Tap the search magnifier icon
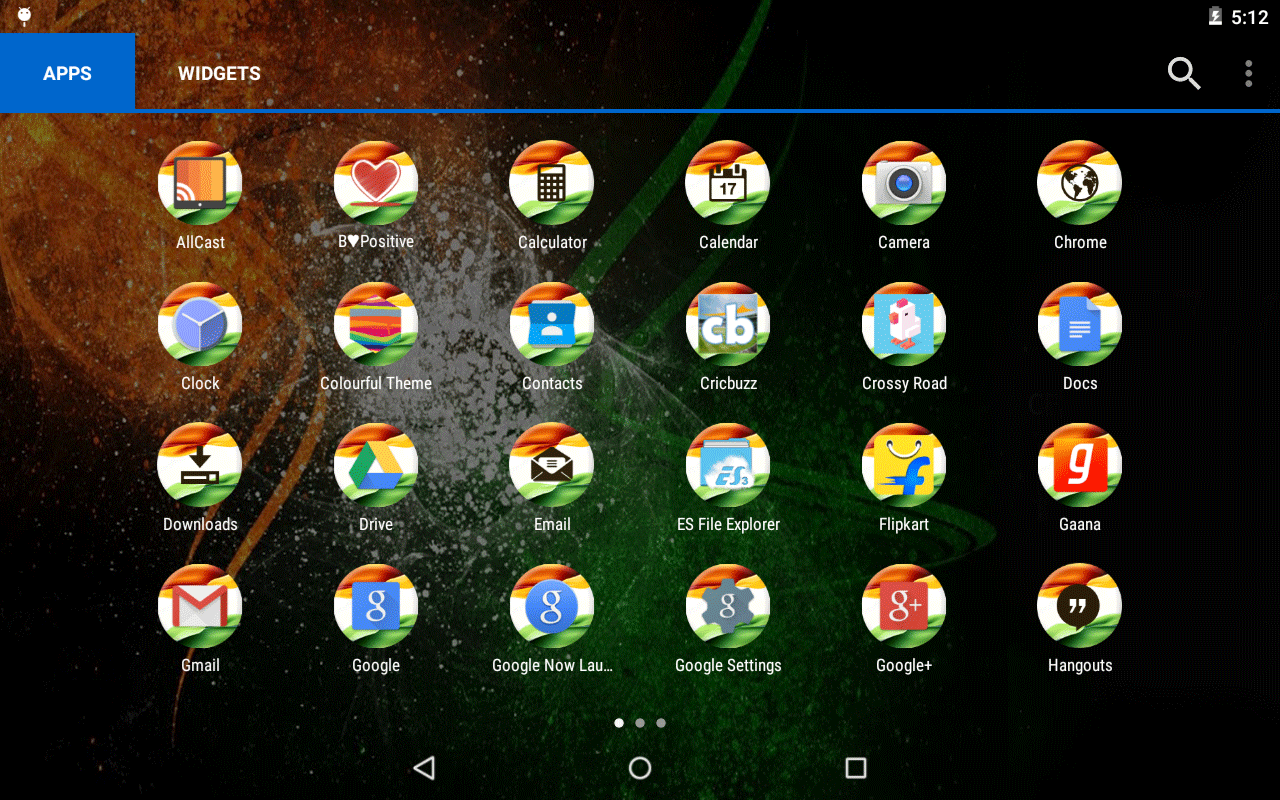This screenshot has width=1280, height=800. (1184, 73)
